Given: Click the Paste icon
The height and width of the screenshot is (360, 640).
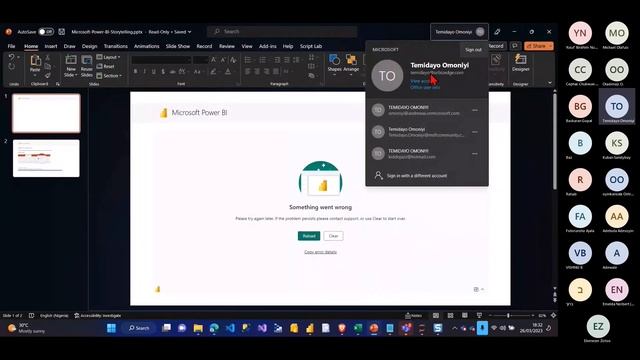Looking at the screenshot, I should coord(35,61).
